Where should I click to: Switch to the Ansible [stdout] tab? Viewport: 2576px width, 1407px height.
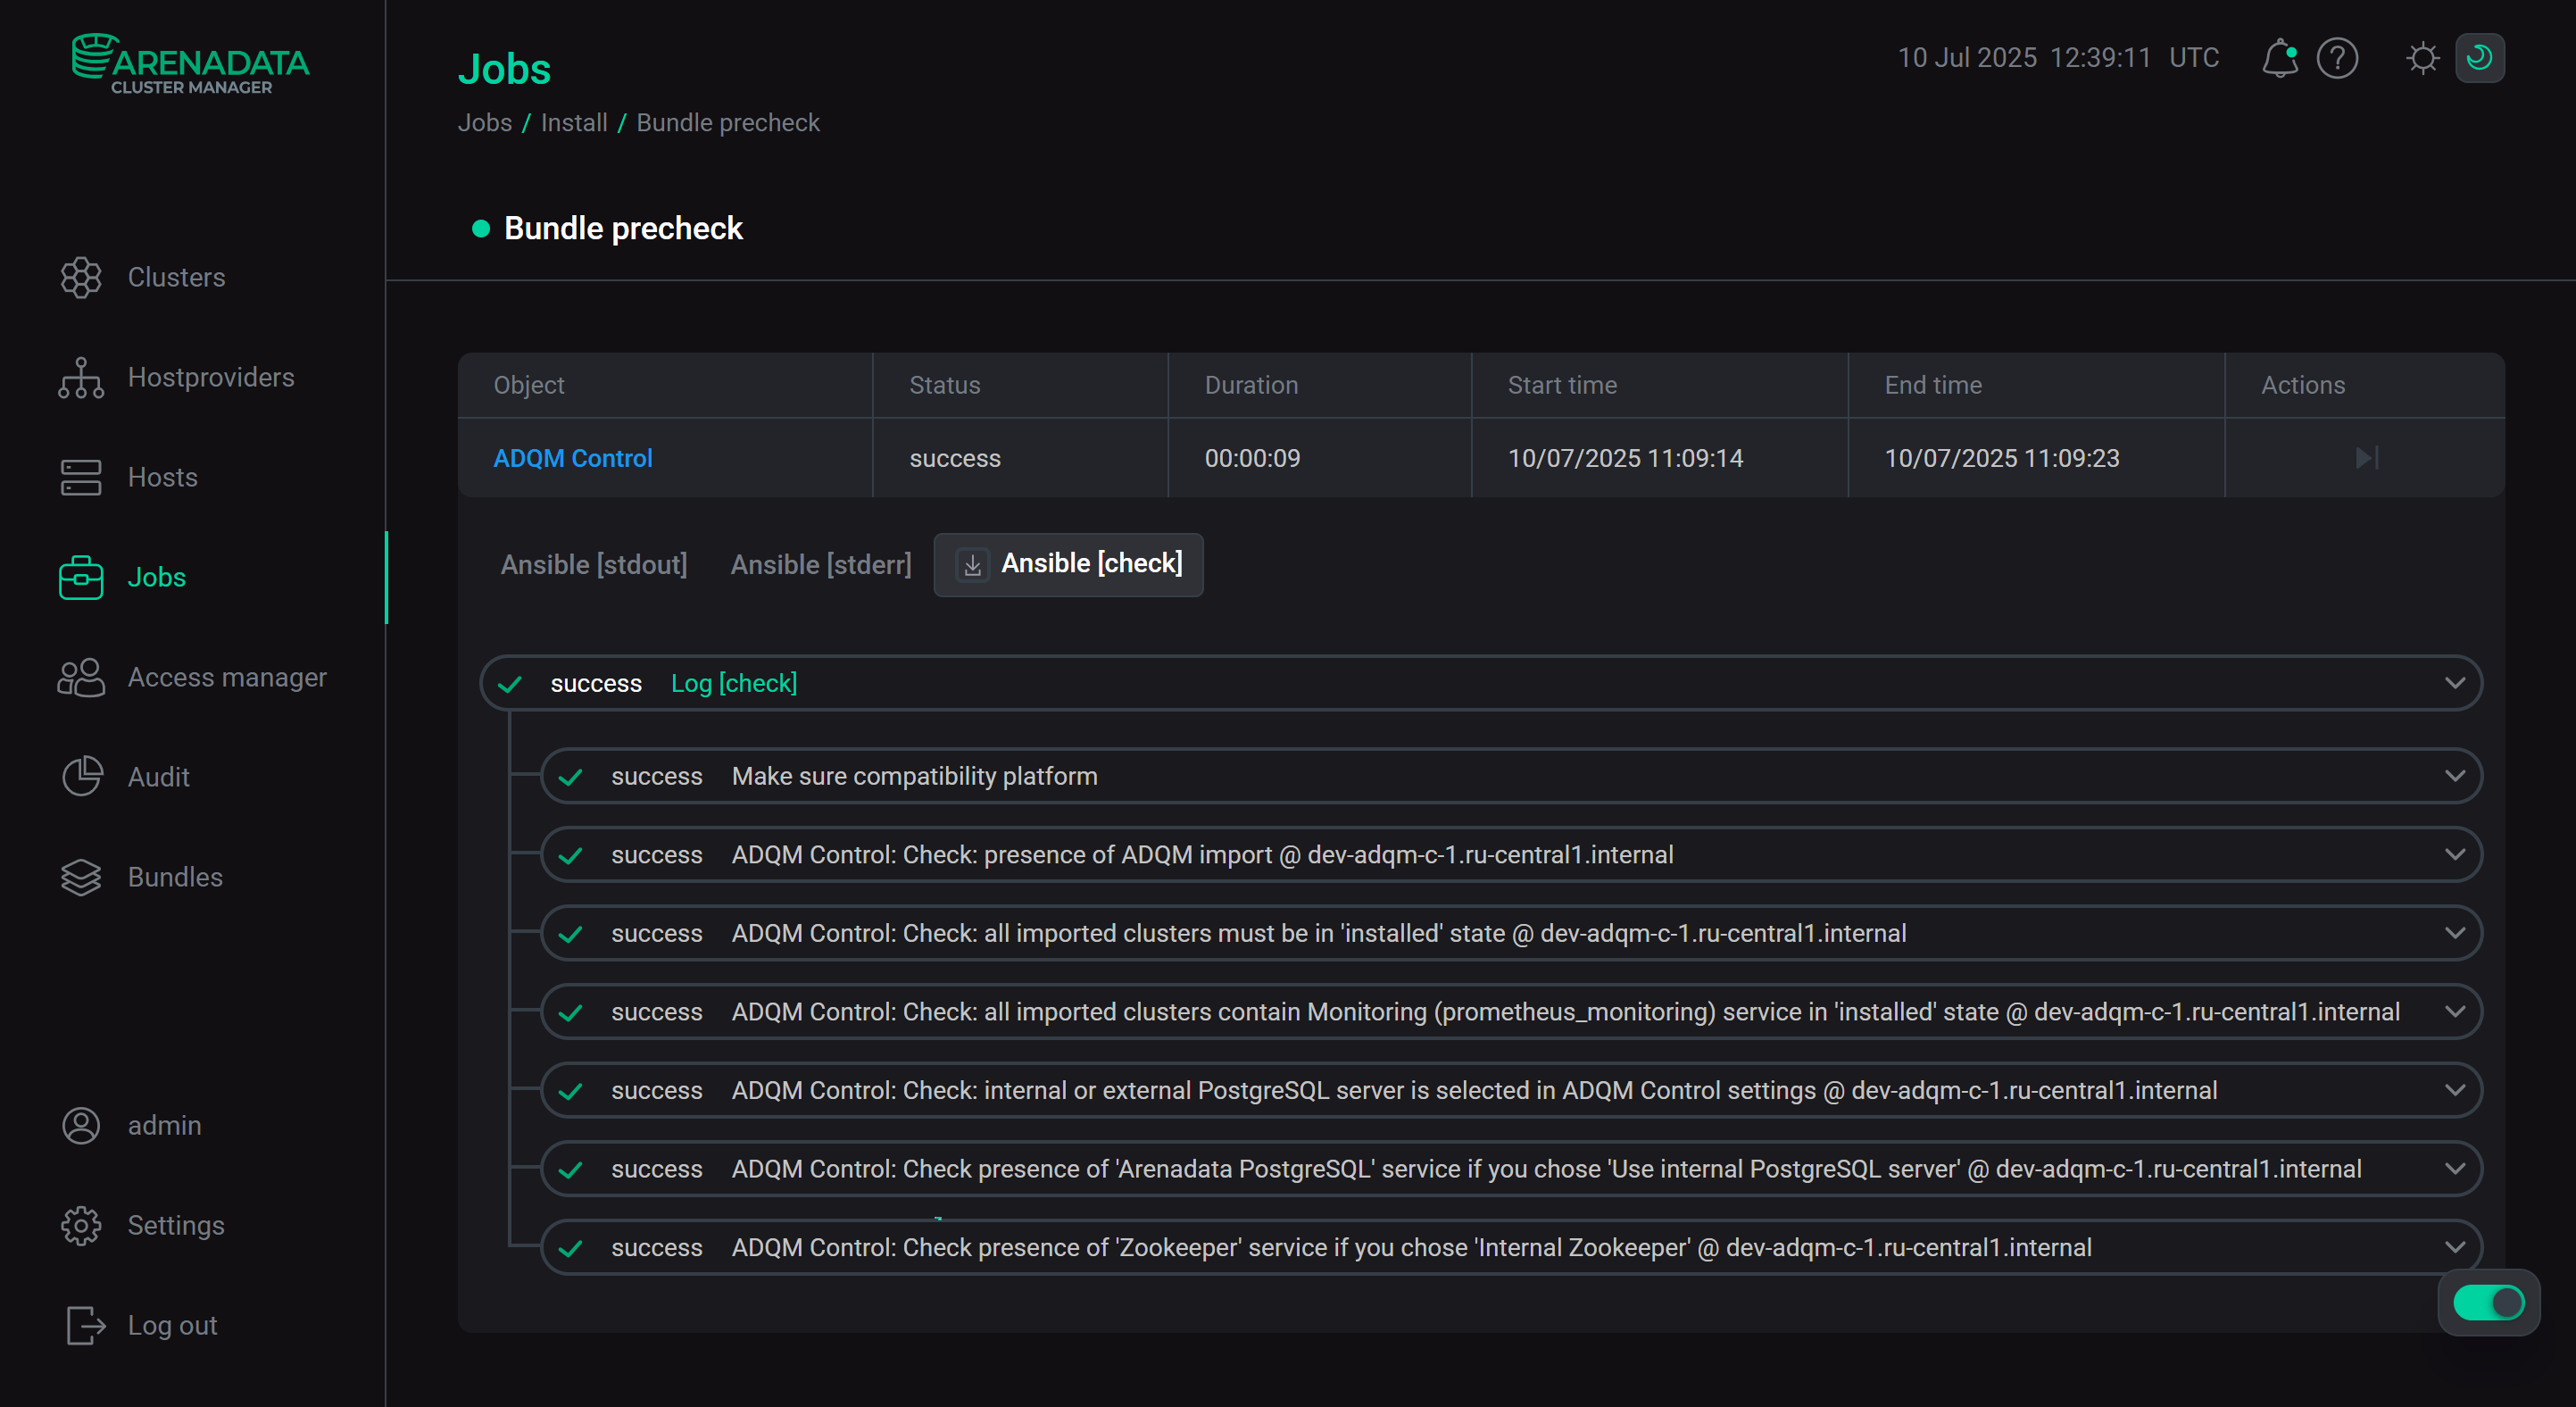(x=593, y=565)
